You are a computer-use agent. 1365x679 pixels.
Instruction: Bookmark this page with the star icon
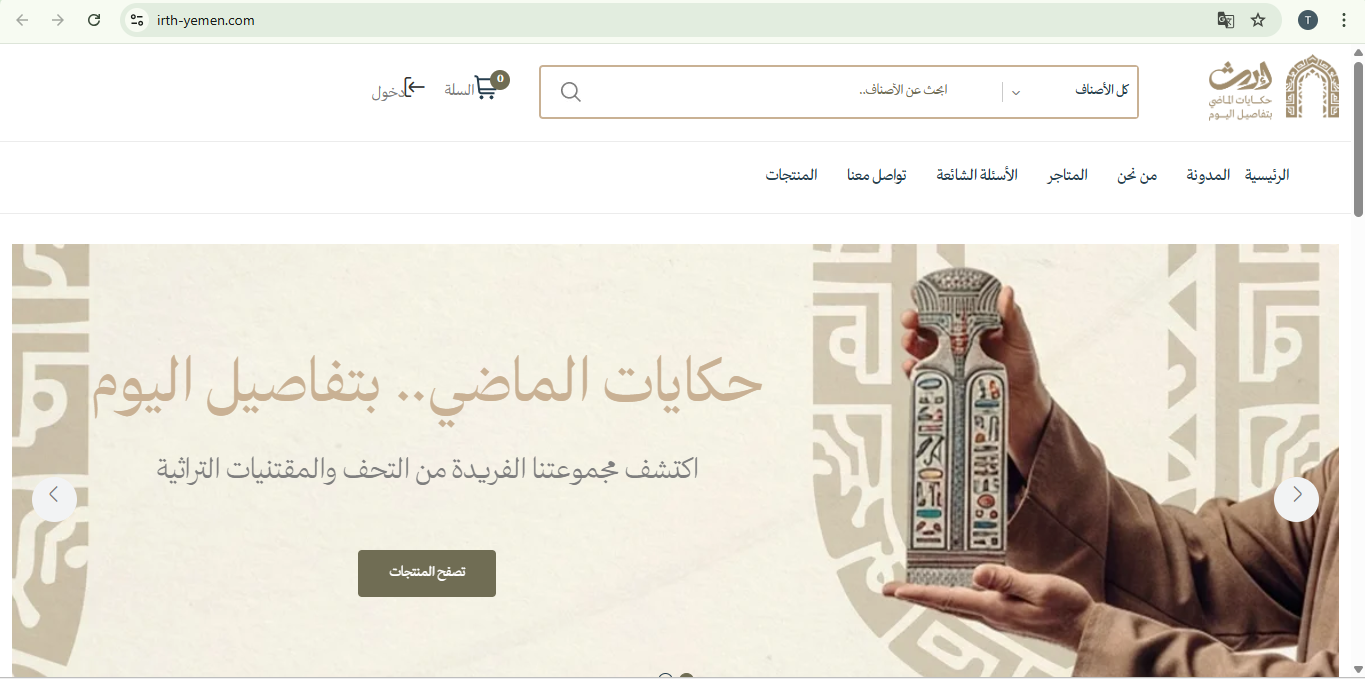pyautogui.click(x=1258, y=20)
